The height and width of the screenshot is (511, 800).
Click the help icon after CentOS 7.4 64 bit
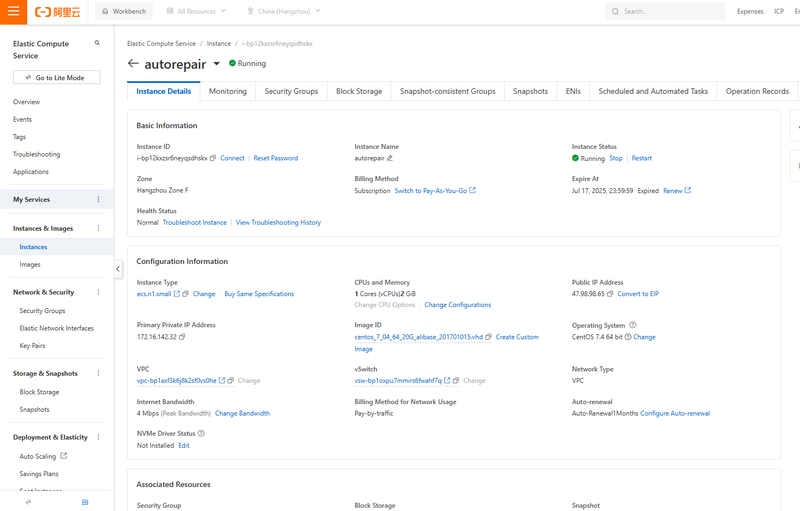pos(628,337)
